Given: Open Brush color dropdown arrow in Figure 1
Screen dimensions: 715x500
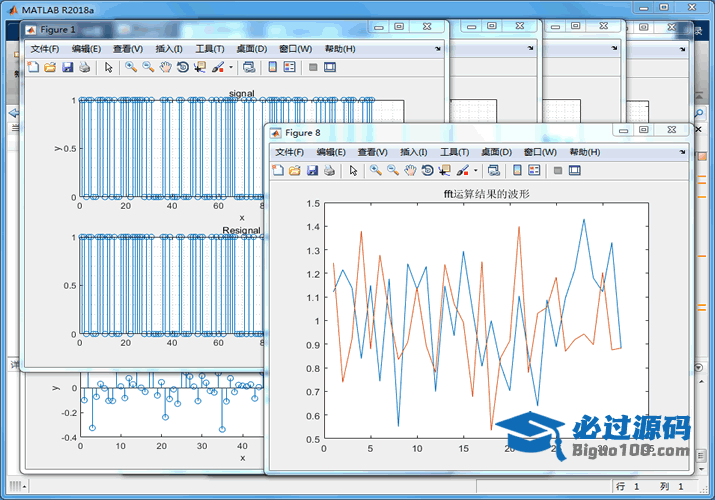Looking at the screenshot, I should tap(231, 67).
